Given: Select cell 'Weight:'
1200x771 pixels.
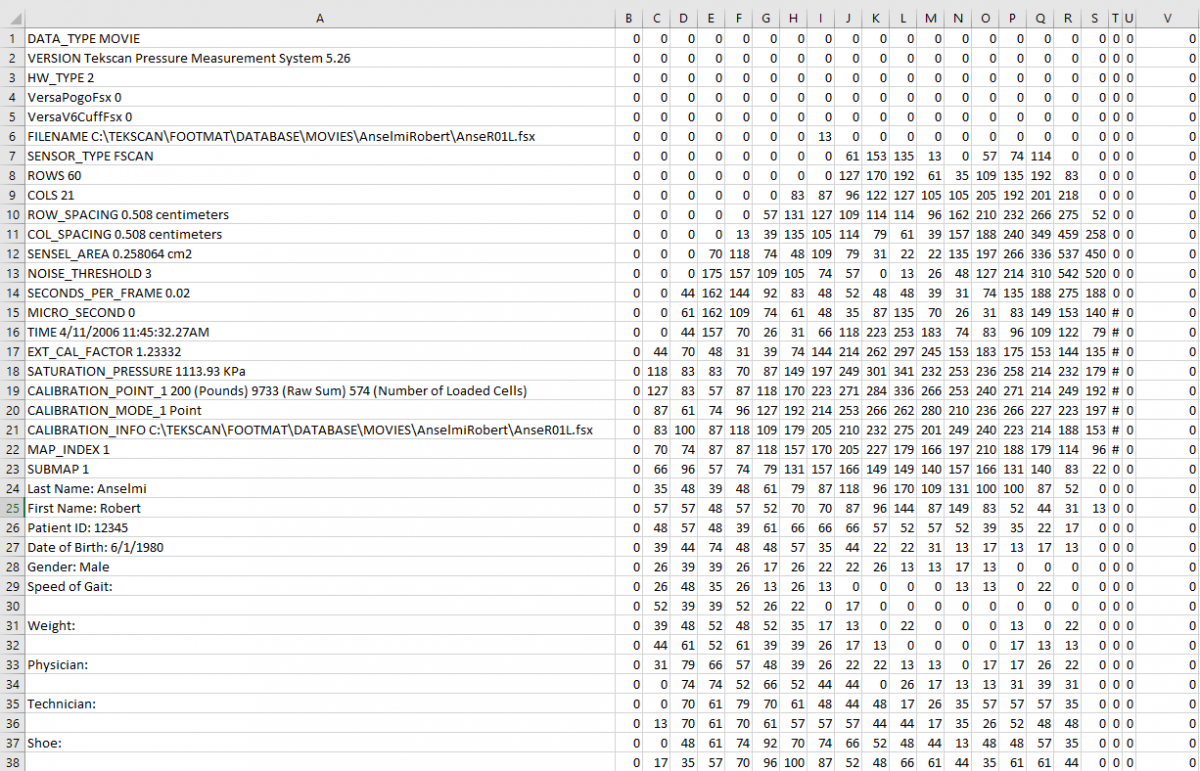Looking at the screenshot, I should [319, 624].
